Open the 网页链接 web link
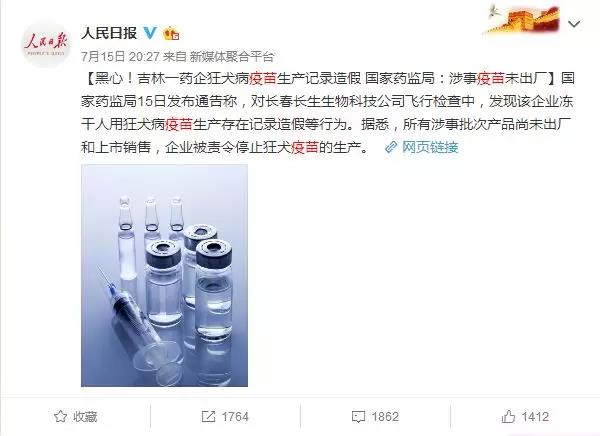Image resolution: width=600 pixels, height=436 pixels. click(430, 147)
